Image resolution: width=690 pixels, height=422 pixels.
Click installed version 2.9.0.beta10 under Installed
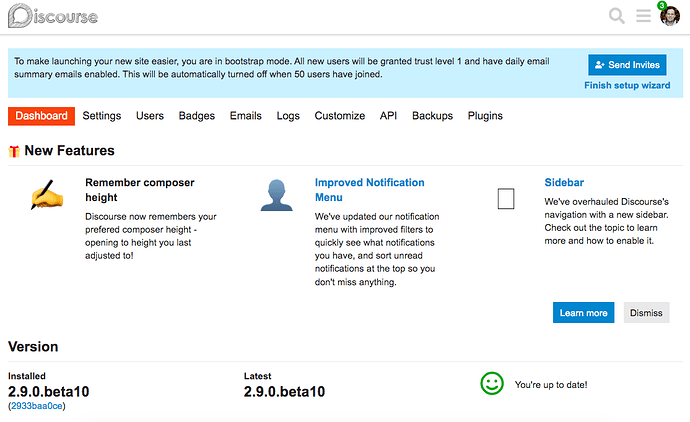pyautogui.click(x=48, y=391)
